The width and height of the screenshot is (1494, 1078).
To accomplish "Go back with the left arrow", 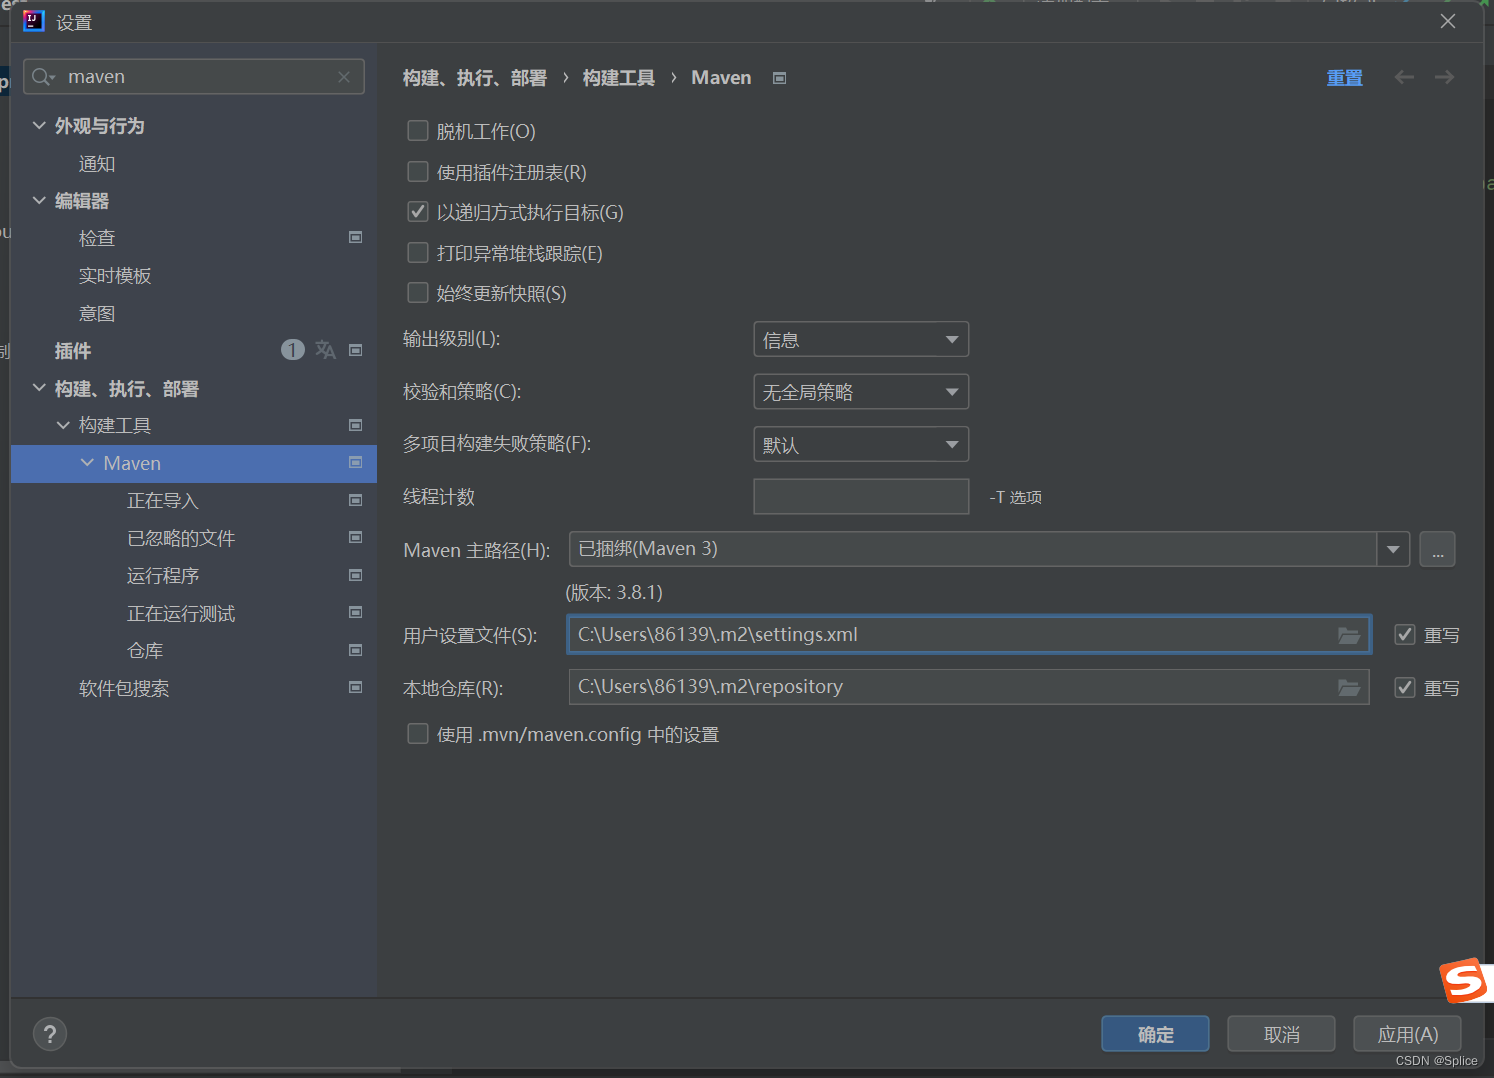I will pos(1404,77).
